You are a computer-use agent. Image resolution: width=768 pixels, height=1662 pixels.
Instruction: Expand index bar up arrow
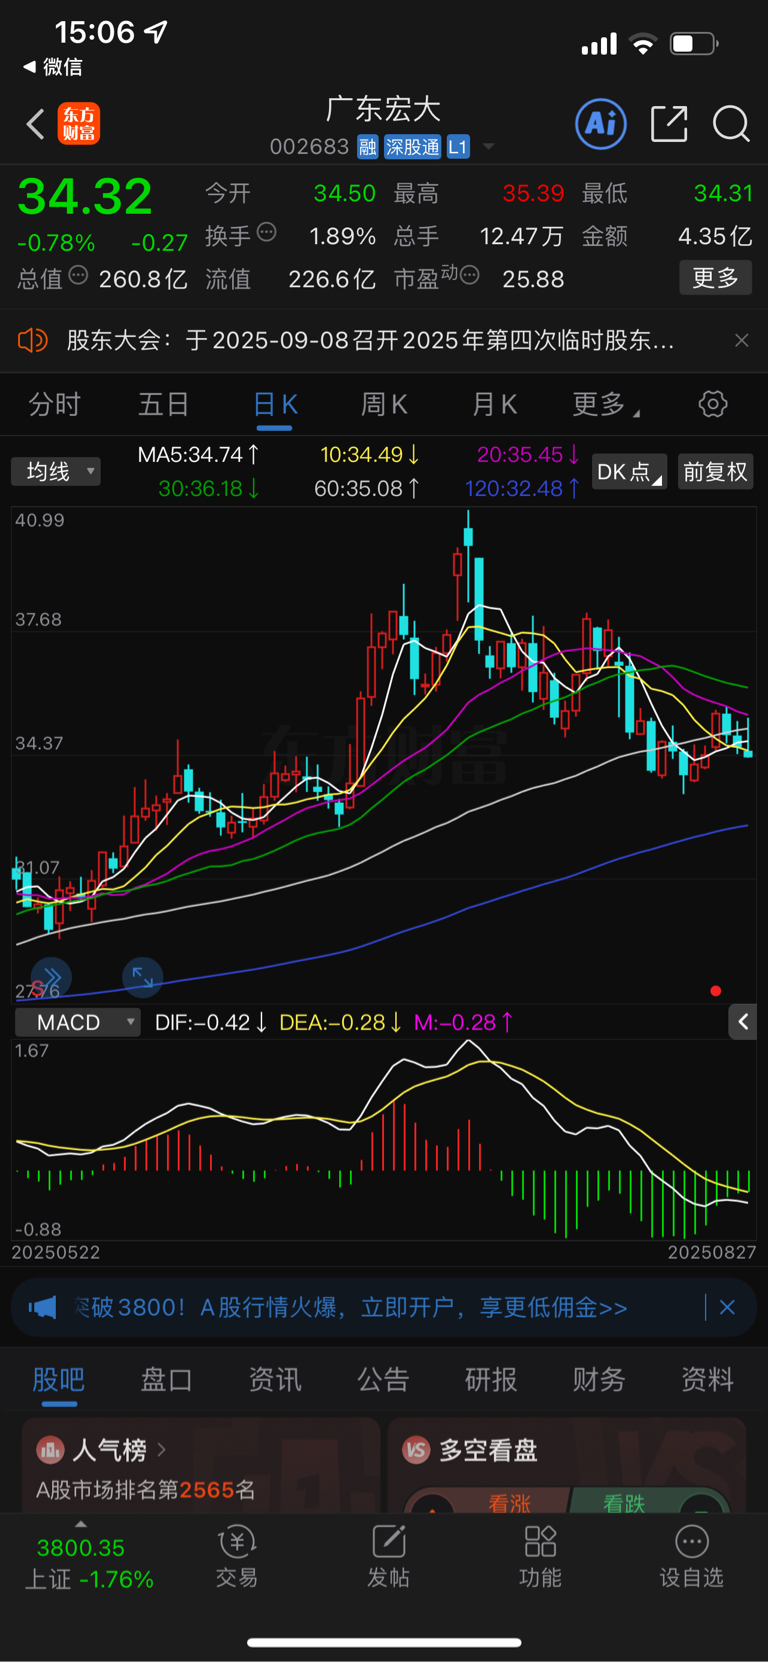click(x=81, y=1524)
